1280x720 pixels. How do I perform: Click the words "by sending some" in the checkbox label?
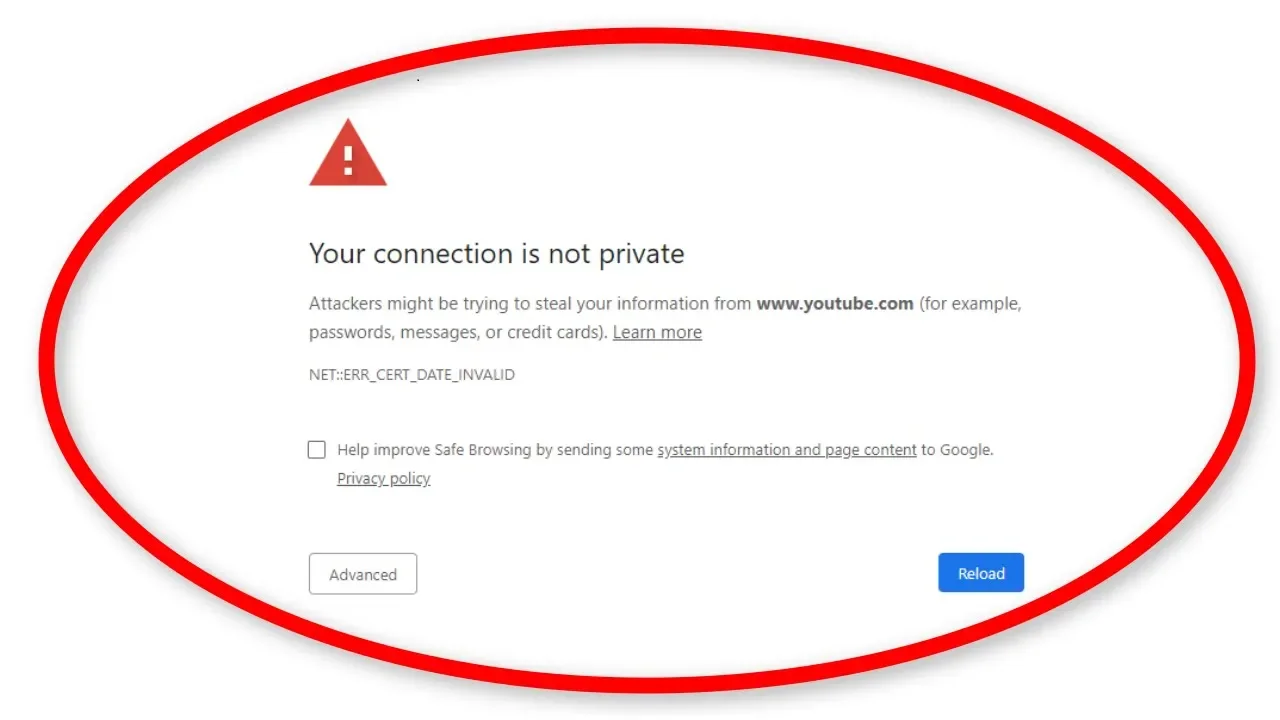point(594,450)
